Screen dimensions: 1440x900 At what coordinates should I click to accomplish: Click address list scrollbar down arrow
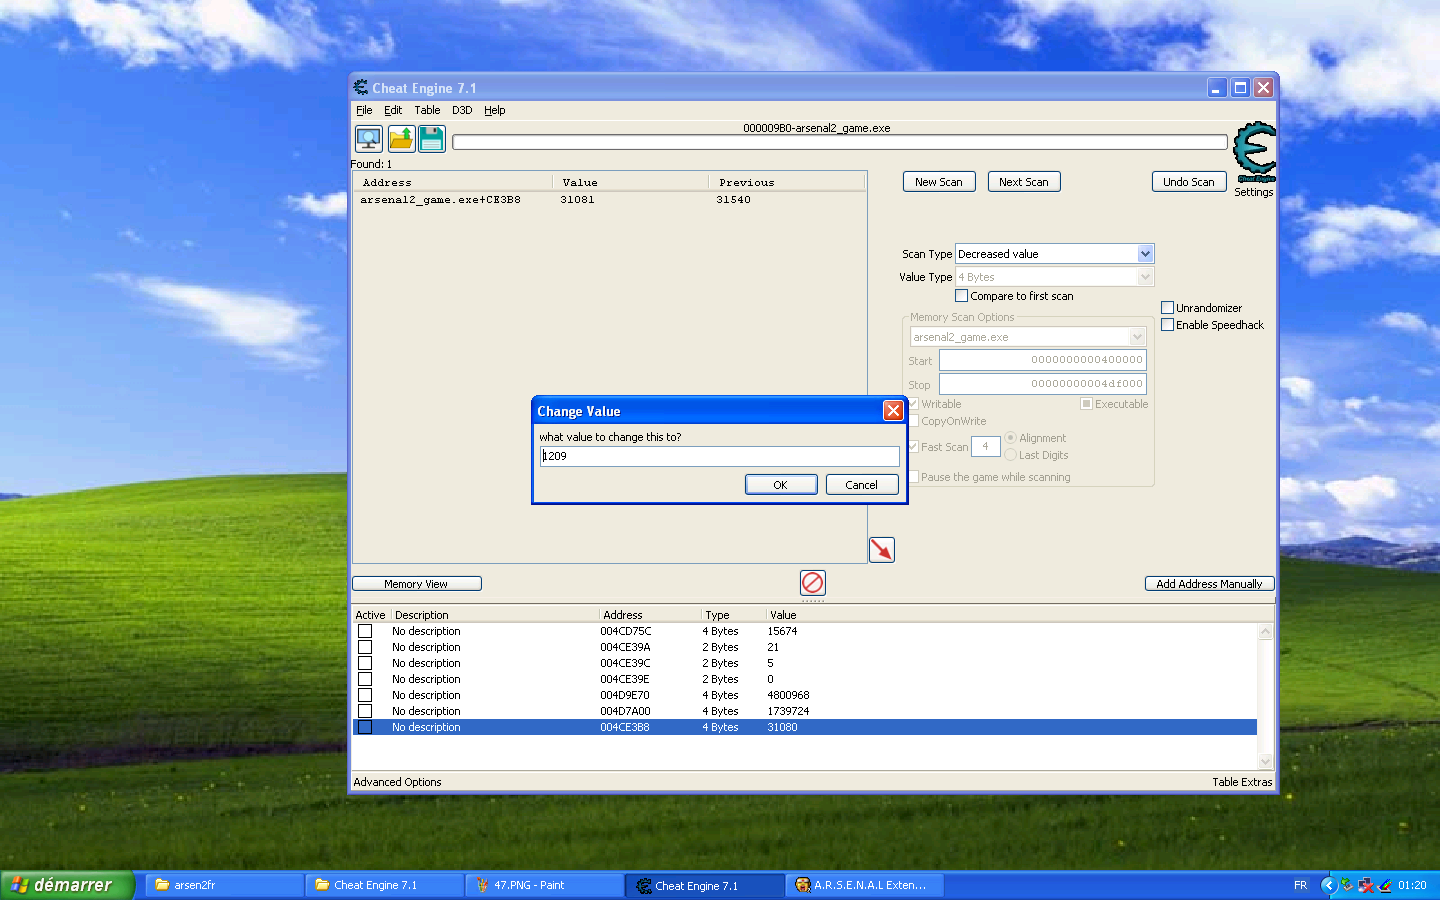(x=1265, y=761)
